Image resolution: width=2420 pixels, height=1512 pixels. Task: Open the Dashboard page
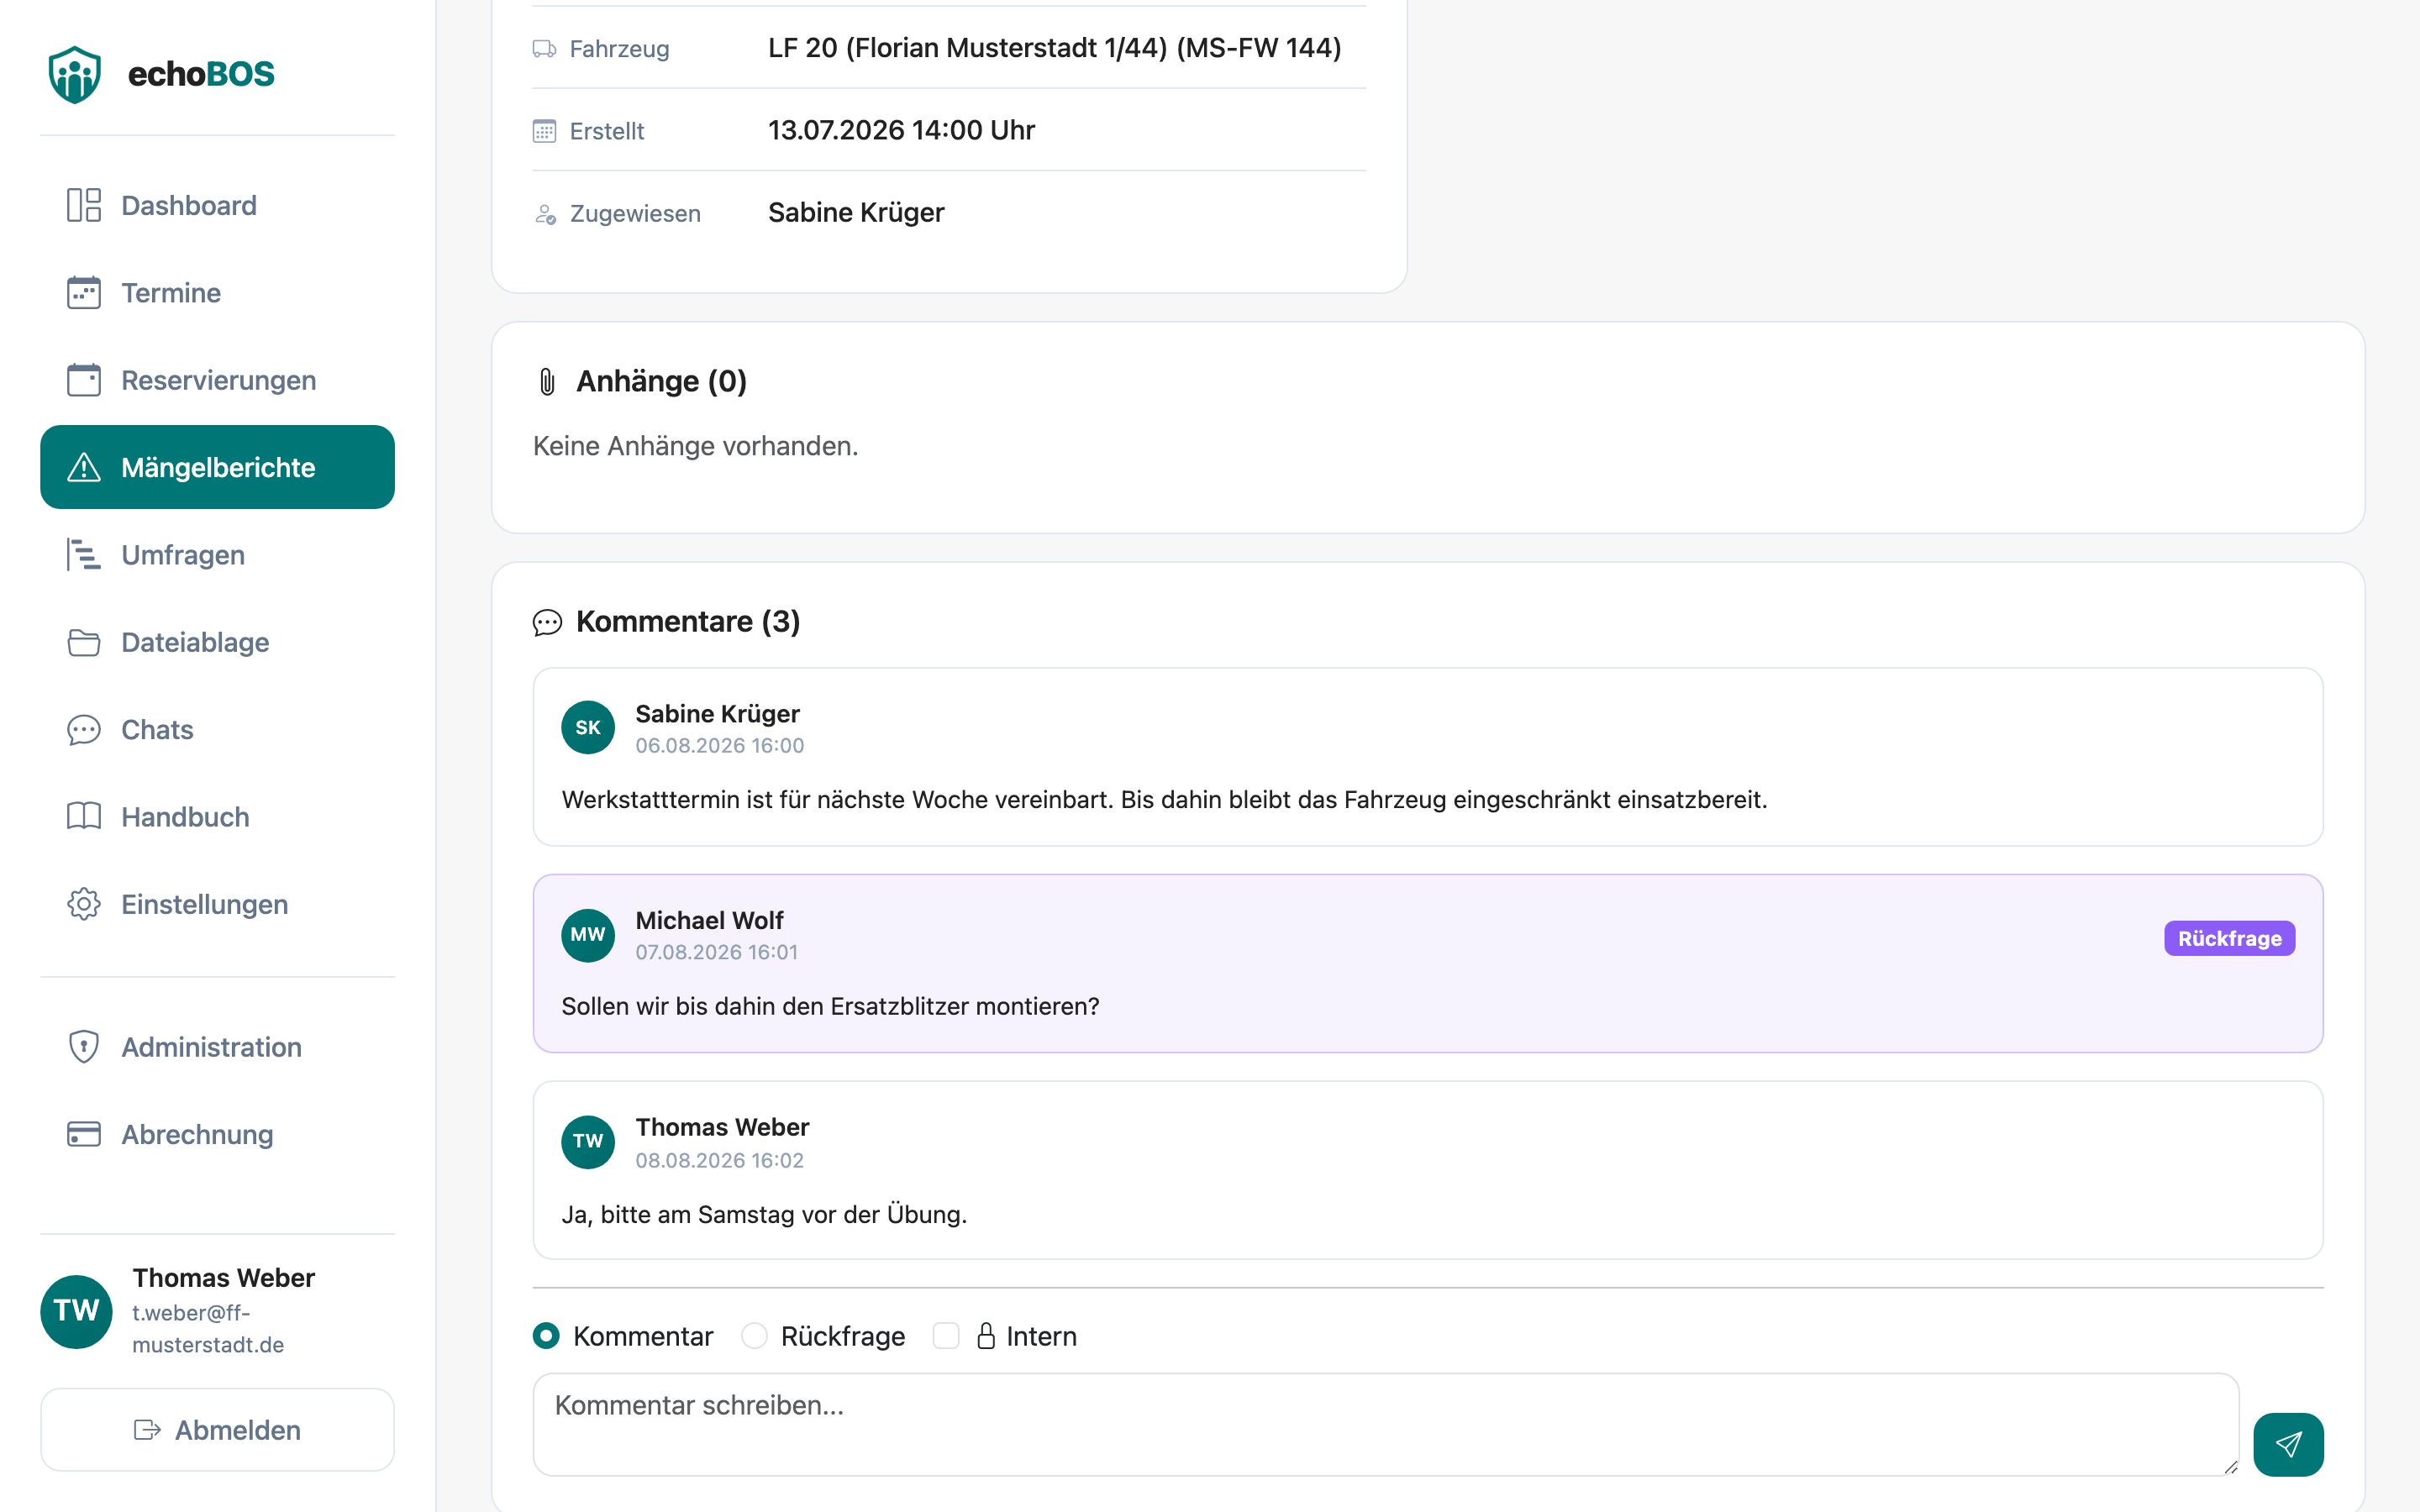[x=217, y=205]
